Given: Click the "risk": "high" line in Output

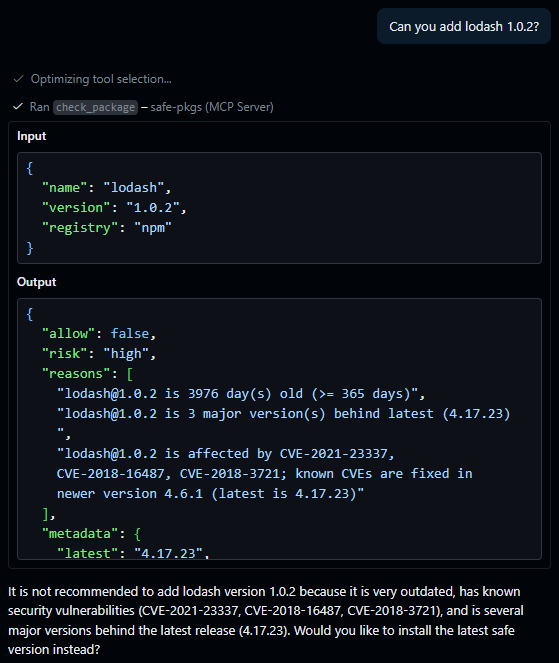Looking at the screenshot, I should (99, 353).
